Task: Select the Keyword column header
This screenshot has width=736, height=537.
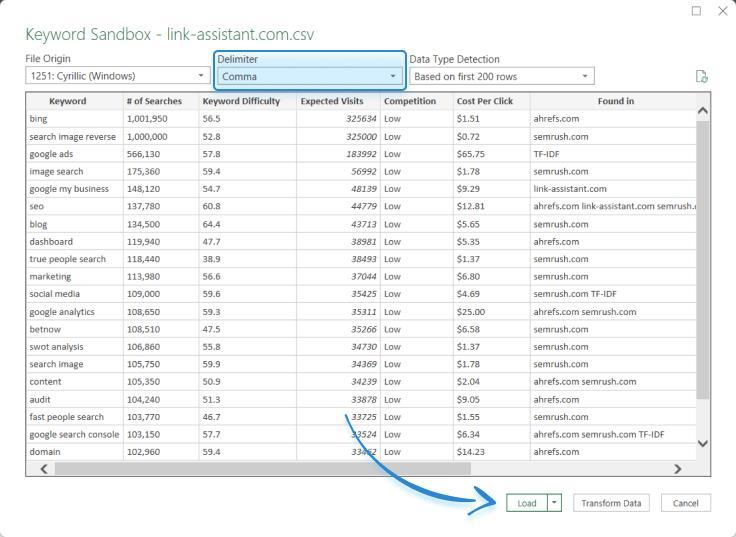Action: tap(67, 101)
